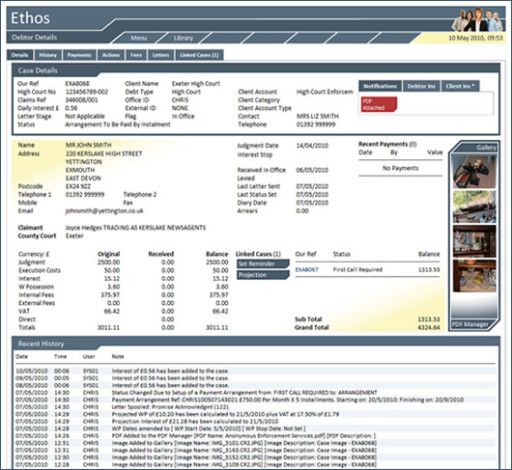This screenshot has width=512, height=470.
Task: View the Linked Cases (1) tab
Action: point(199,55)
